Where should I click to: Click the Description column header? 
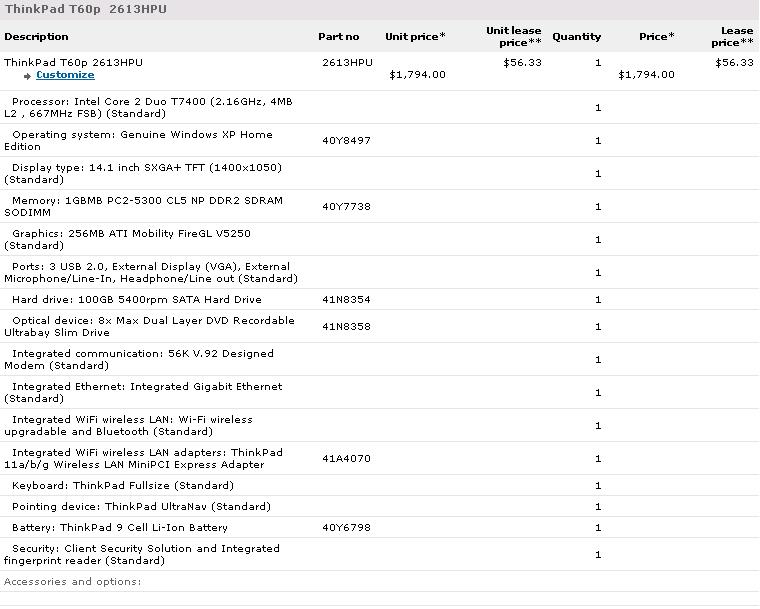36,36
